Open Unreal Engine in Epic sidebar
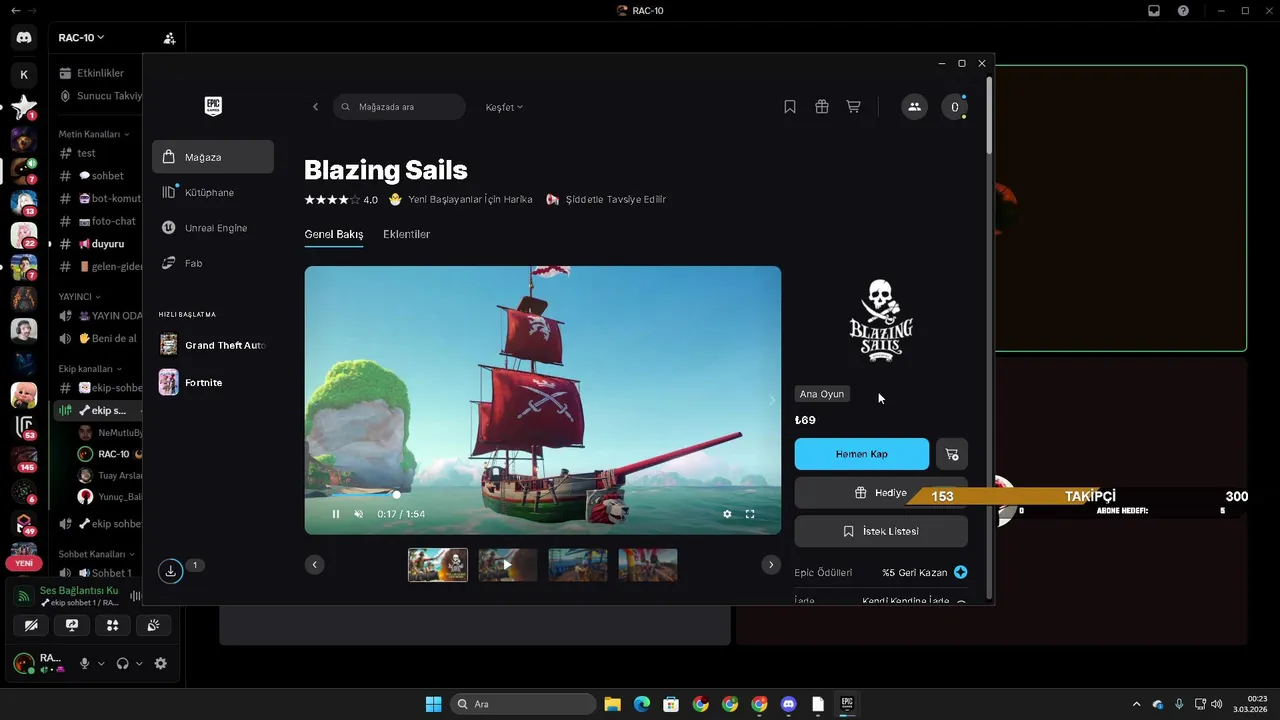 (x=213, y=228)
